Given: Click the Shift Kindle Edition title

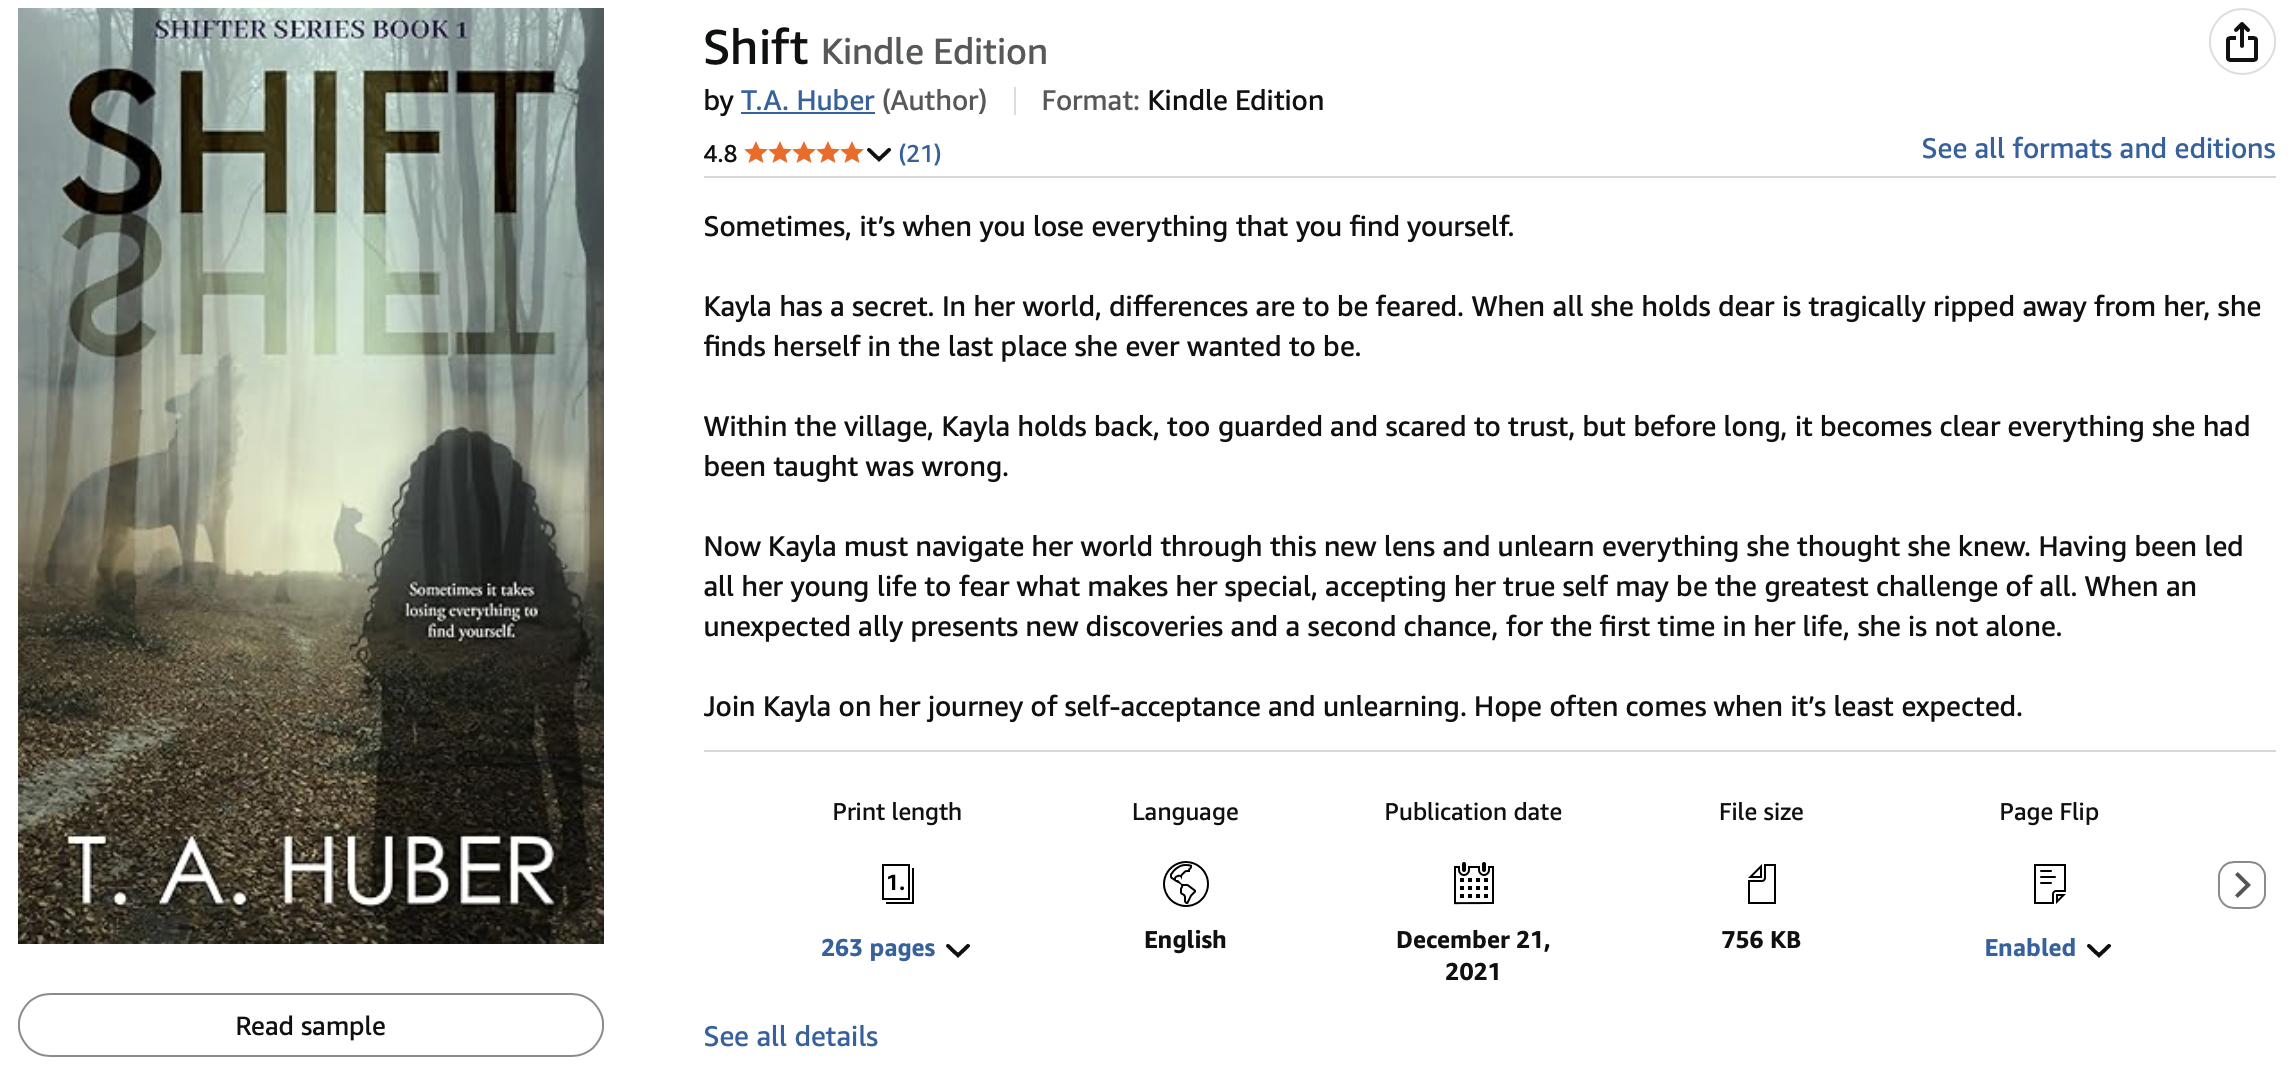Looking at the screenshot, I should pyautogui.click(x=875, y=48).
